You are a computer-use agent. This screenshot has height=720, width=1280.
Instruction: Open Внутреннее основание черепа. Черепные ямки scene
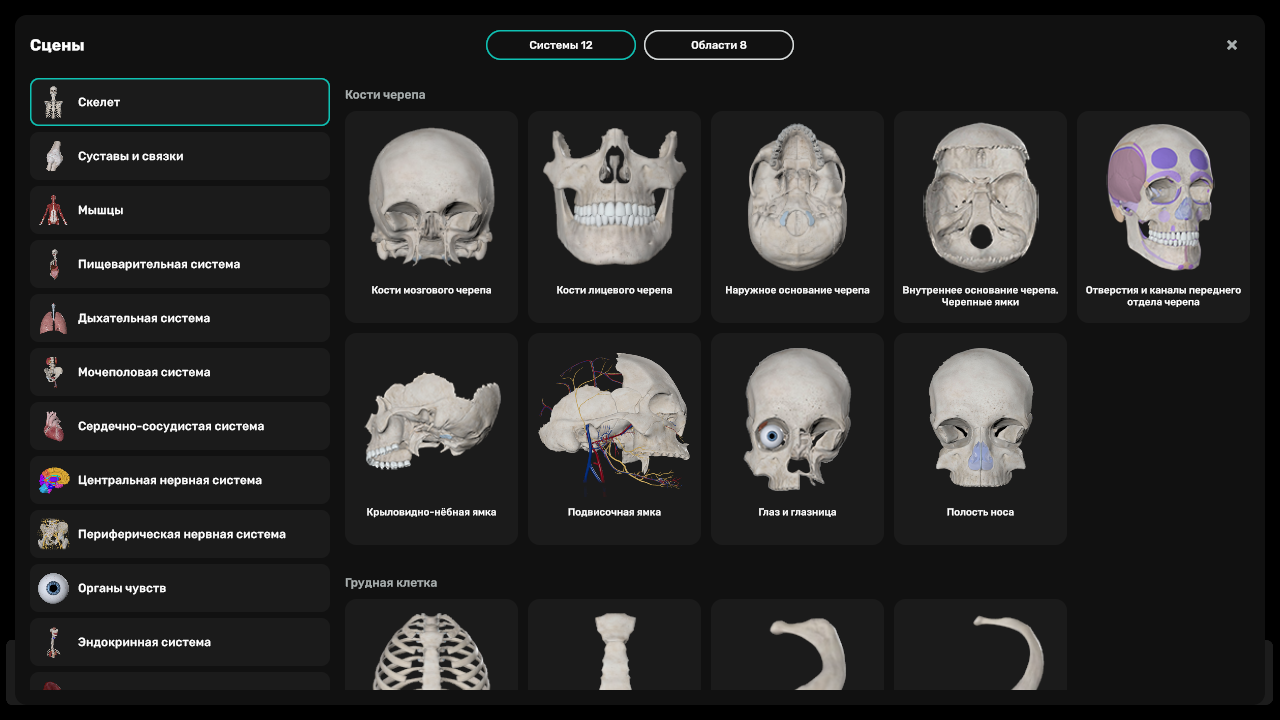[x=980, y=217]
